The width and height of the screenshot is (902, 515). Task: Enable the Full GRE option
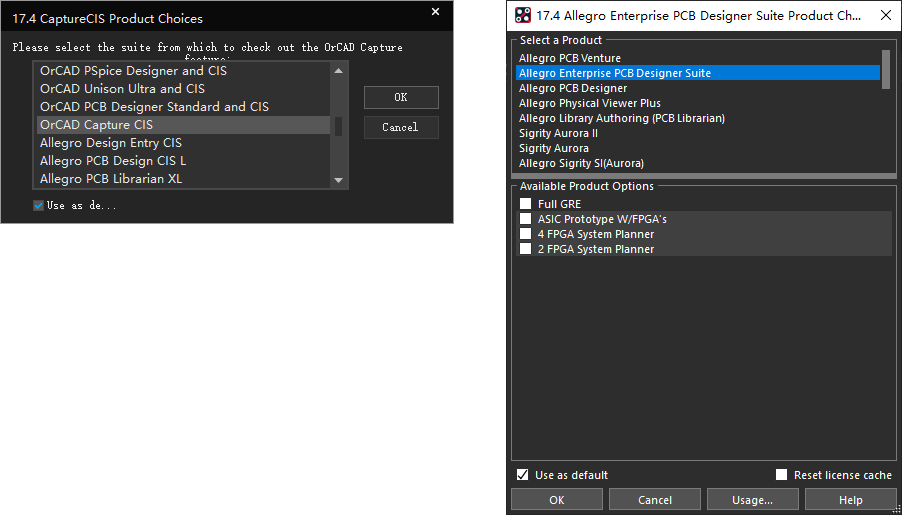point(525,204)
